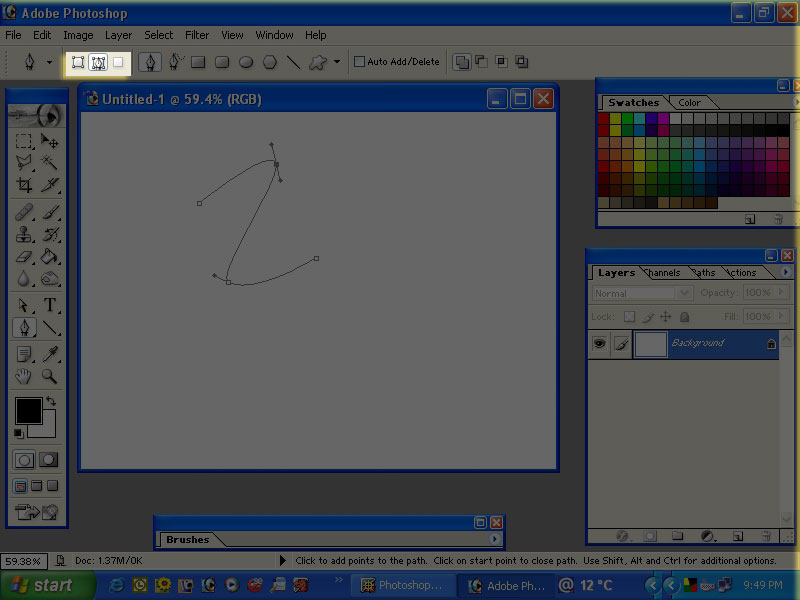Open the Normal blending mode dropdown
The height and width of the screenshot is (600, 800).
[642, 293]
